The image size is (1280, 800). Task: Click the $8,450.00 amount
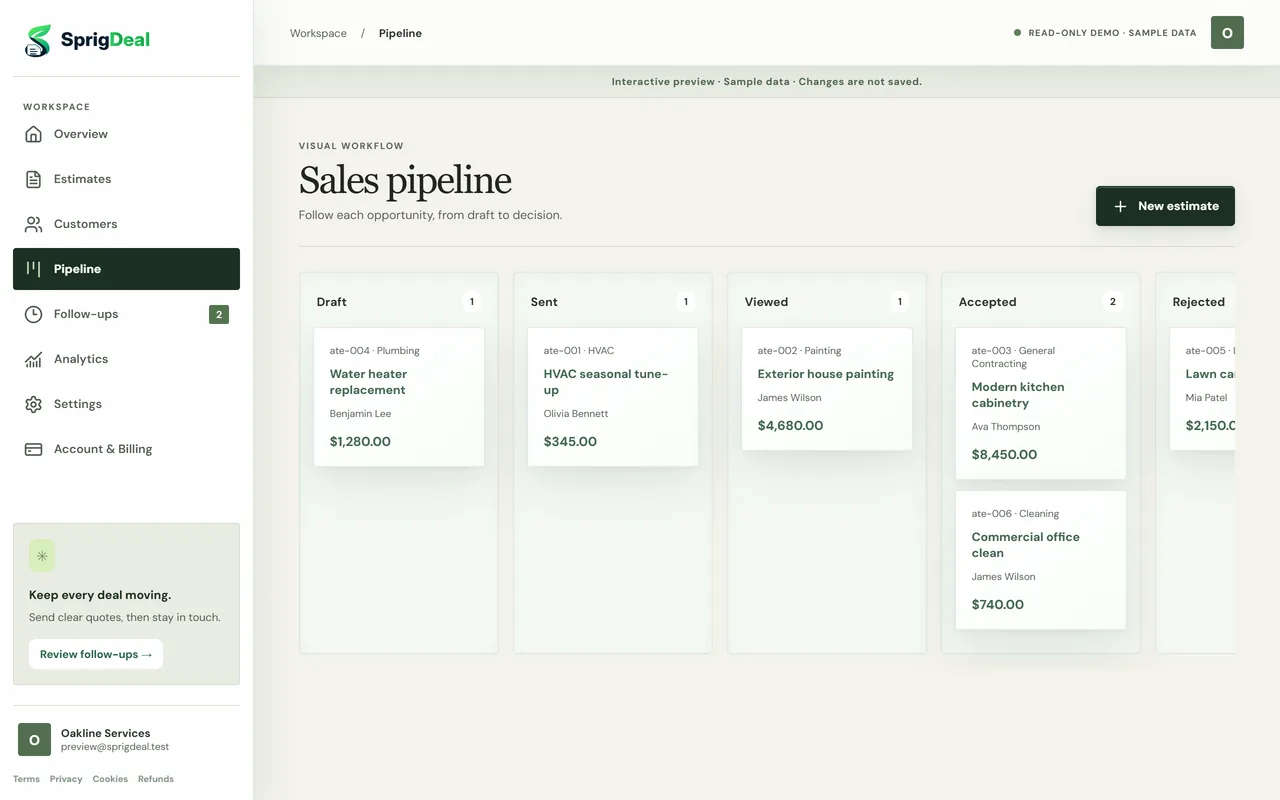coord(1004,454)
